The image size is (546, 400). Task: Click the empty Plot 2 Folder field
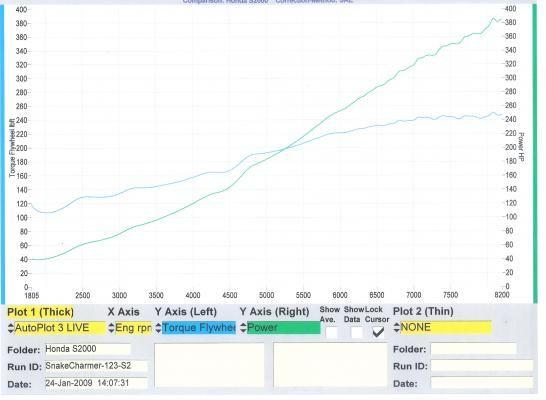pos(474,349)
